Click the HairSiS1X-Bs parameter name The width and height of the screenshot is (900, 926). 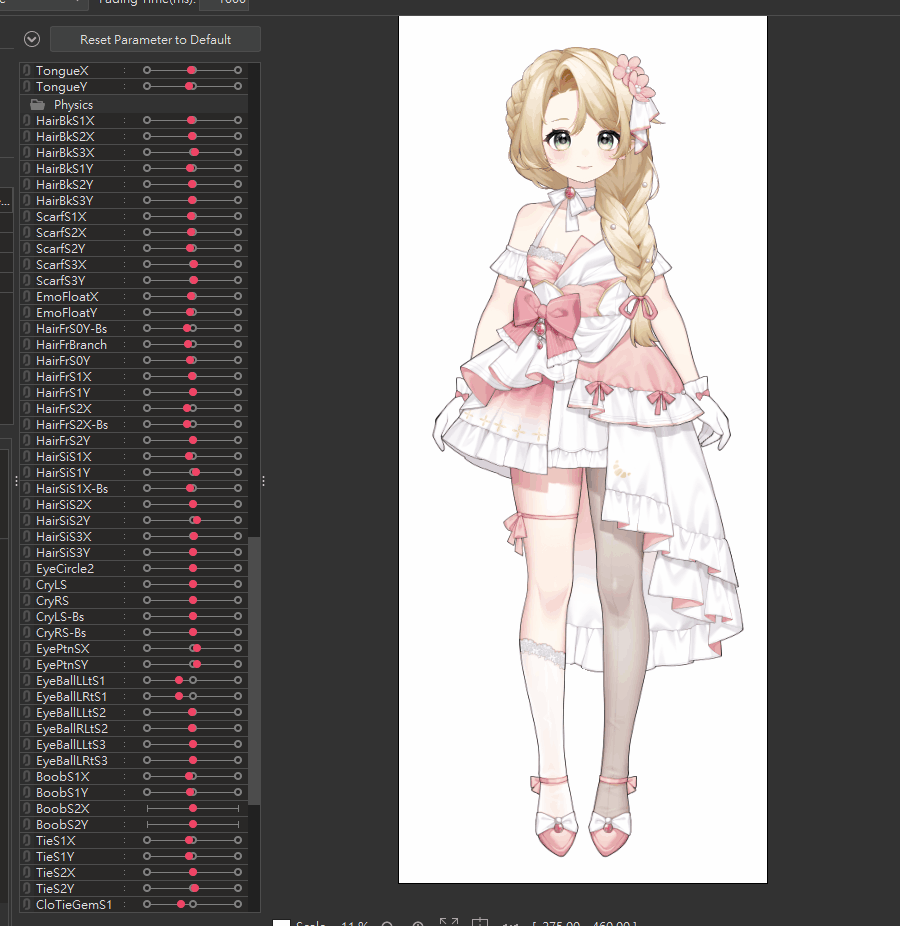(x=71, y=488)
